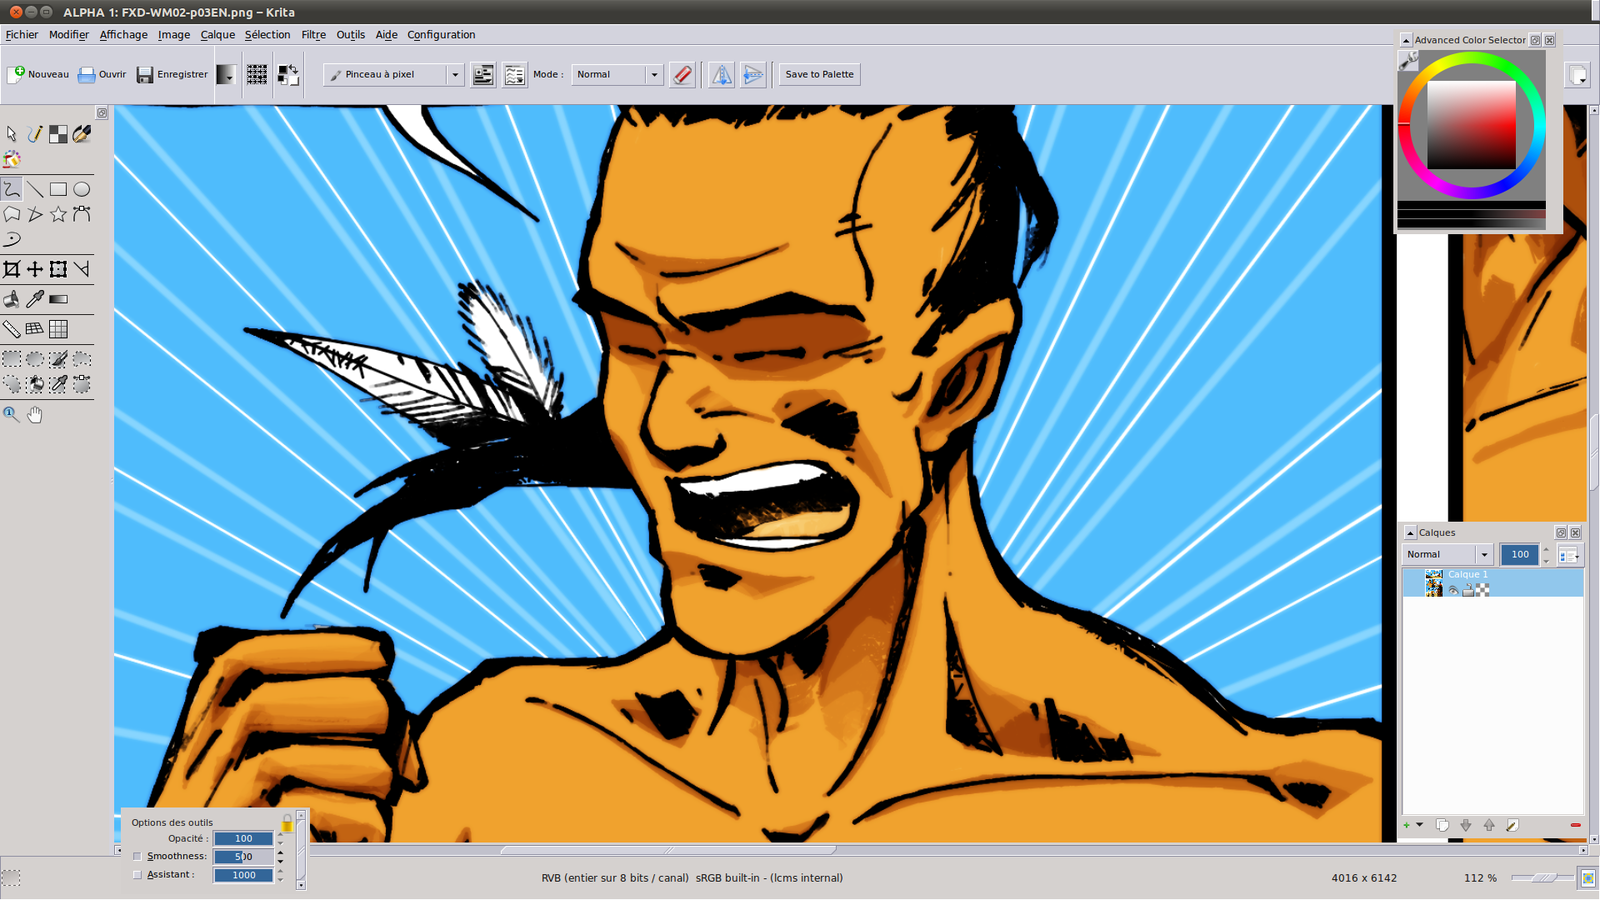
Task: Open the Filtre menu
Action: coord(313,35)
